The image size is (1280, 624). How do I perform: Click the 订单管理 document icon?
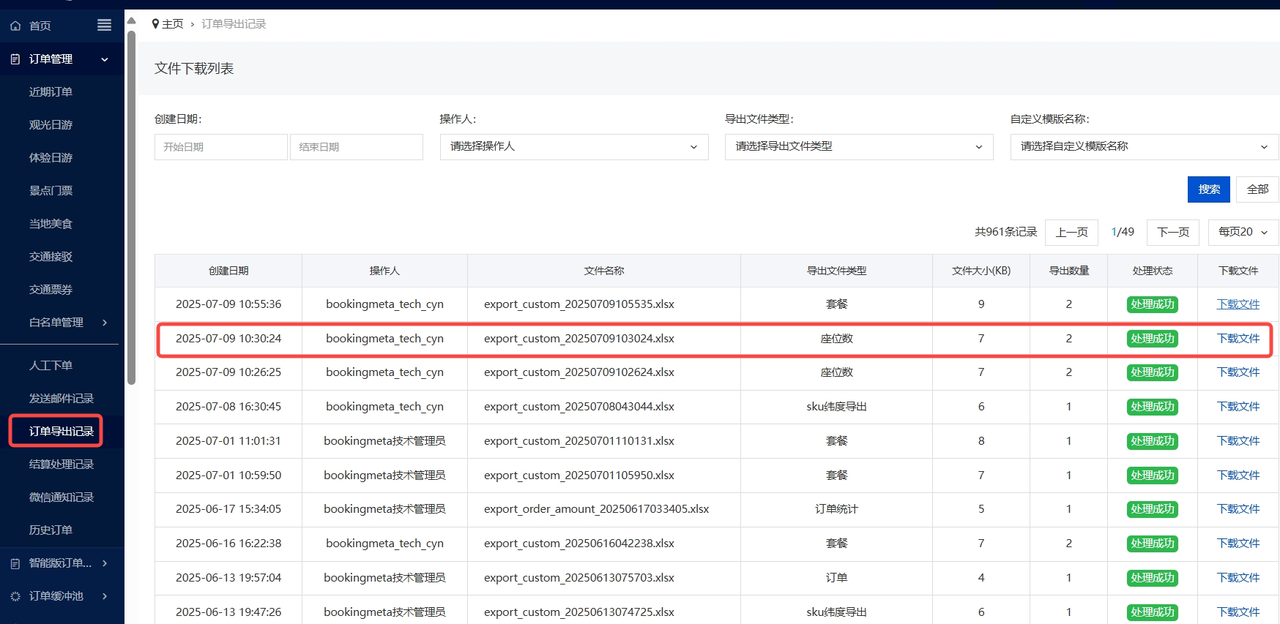[x=15, y=59]
